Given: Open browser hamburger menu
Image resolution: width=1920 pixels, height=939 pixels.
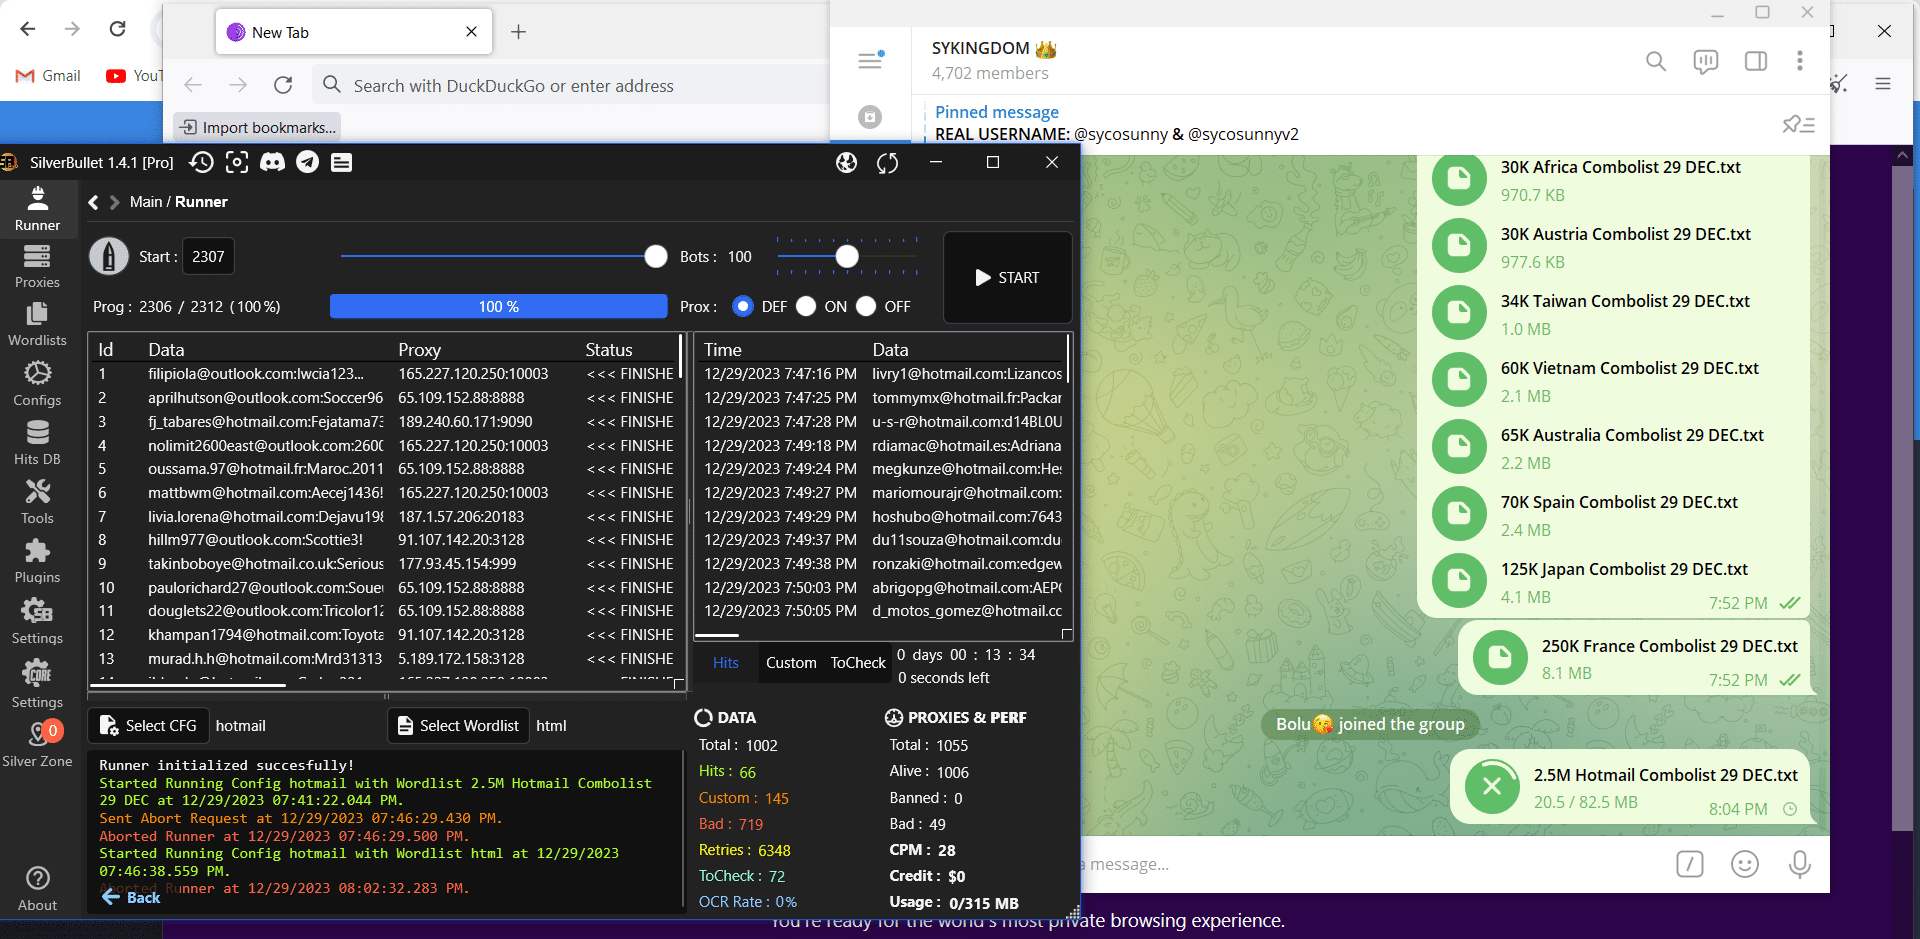Looking at the screenshot, I should (x=1883, y=84).
